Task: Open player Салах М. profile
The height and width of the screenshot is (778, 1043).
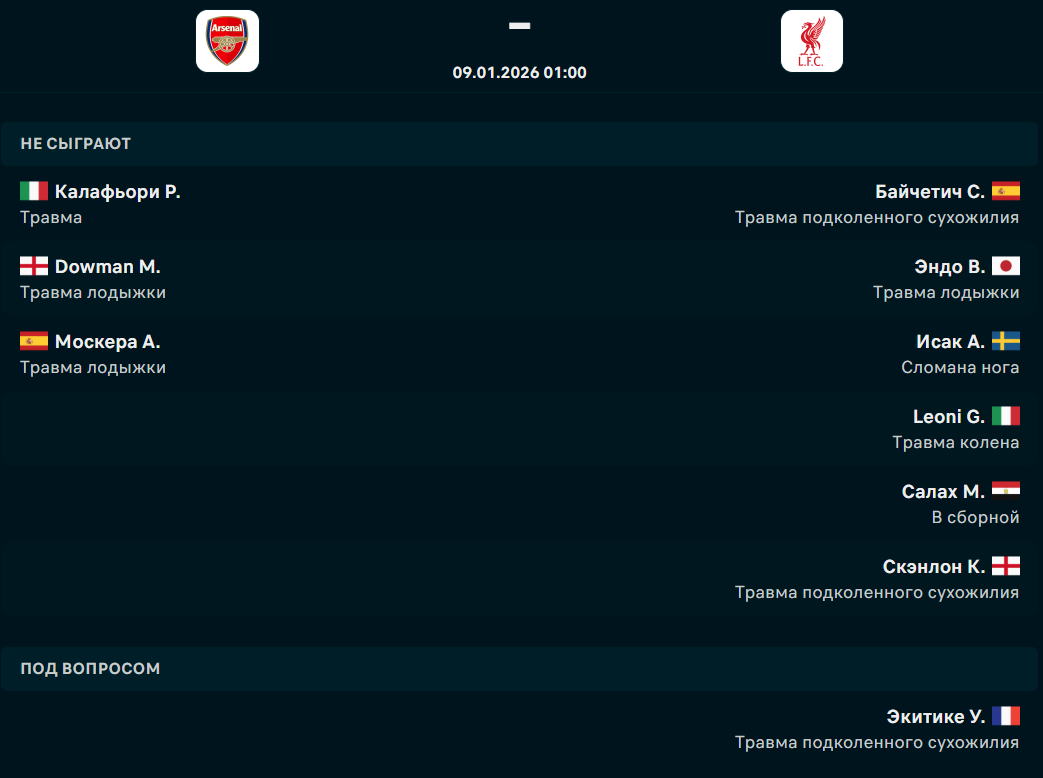Action: [x=942, y=492]
